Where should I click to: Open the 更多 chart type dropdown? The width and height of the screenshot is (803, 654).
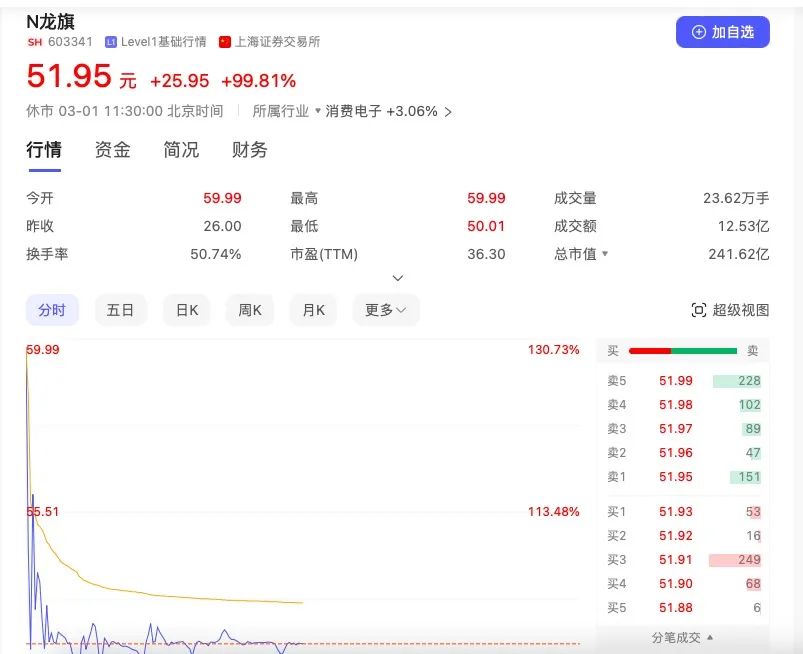coord(385,310)
